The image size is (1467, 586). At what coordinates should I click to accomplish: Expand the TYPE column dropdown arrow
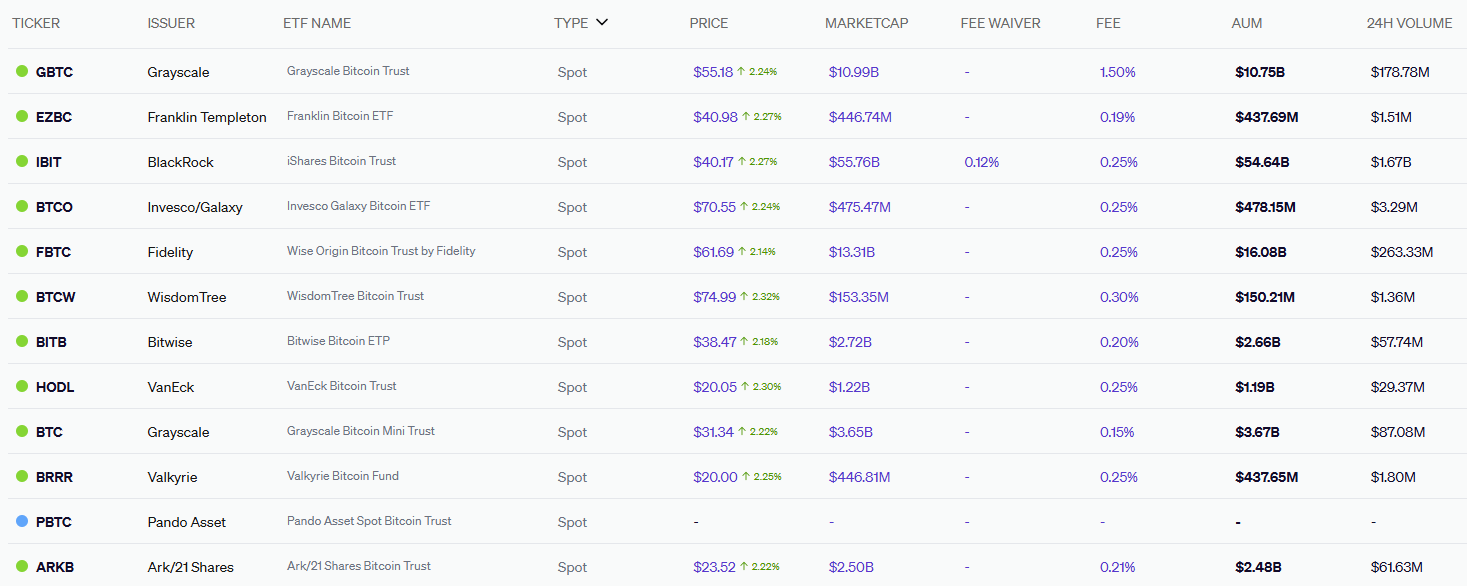click(601, 23)
